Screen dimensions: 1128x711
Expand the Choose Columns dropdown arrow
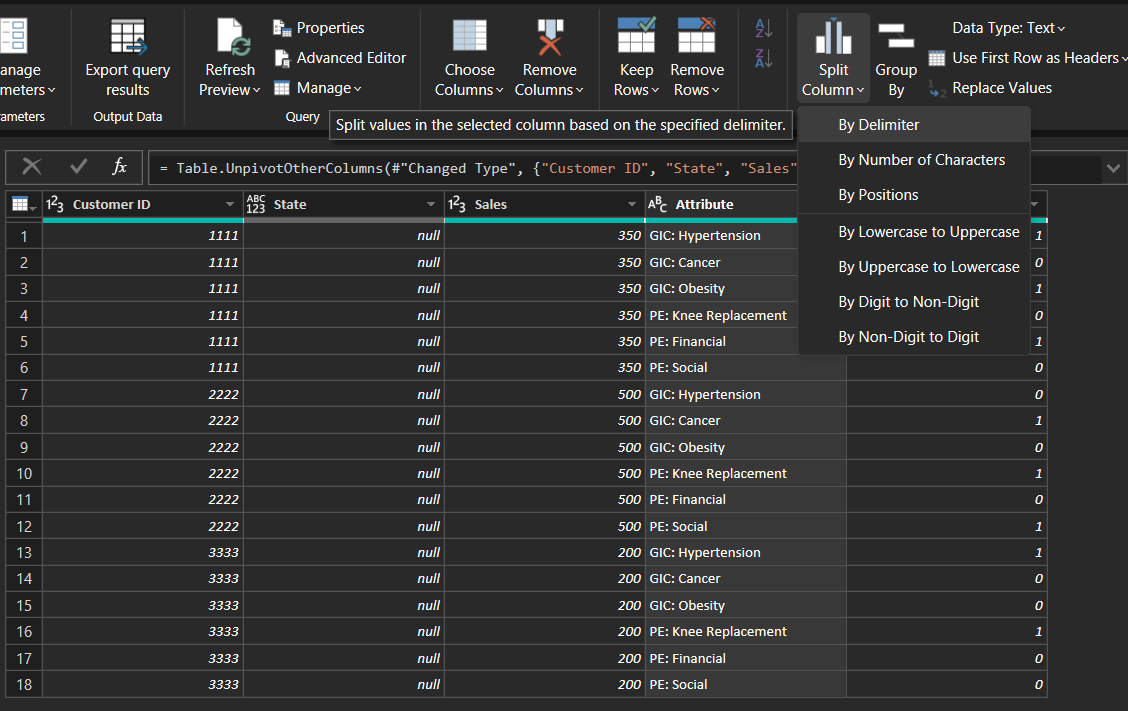[499, 91]
